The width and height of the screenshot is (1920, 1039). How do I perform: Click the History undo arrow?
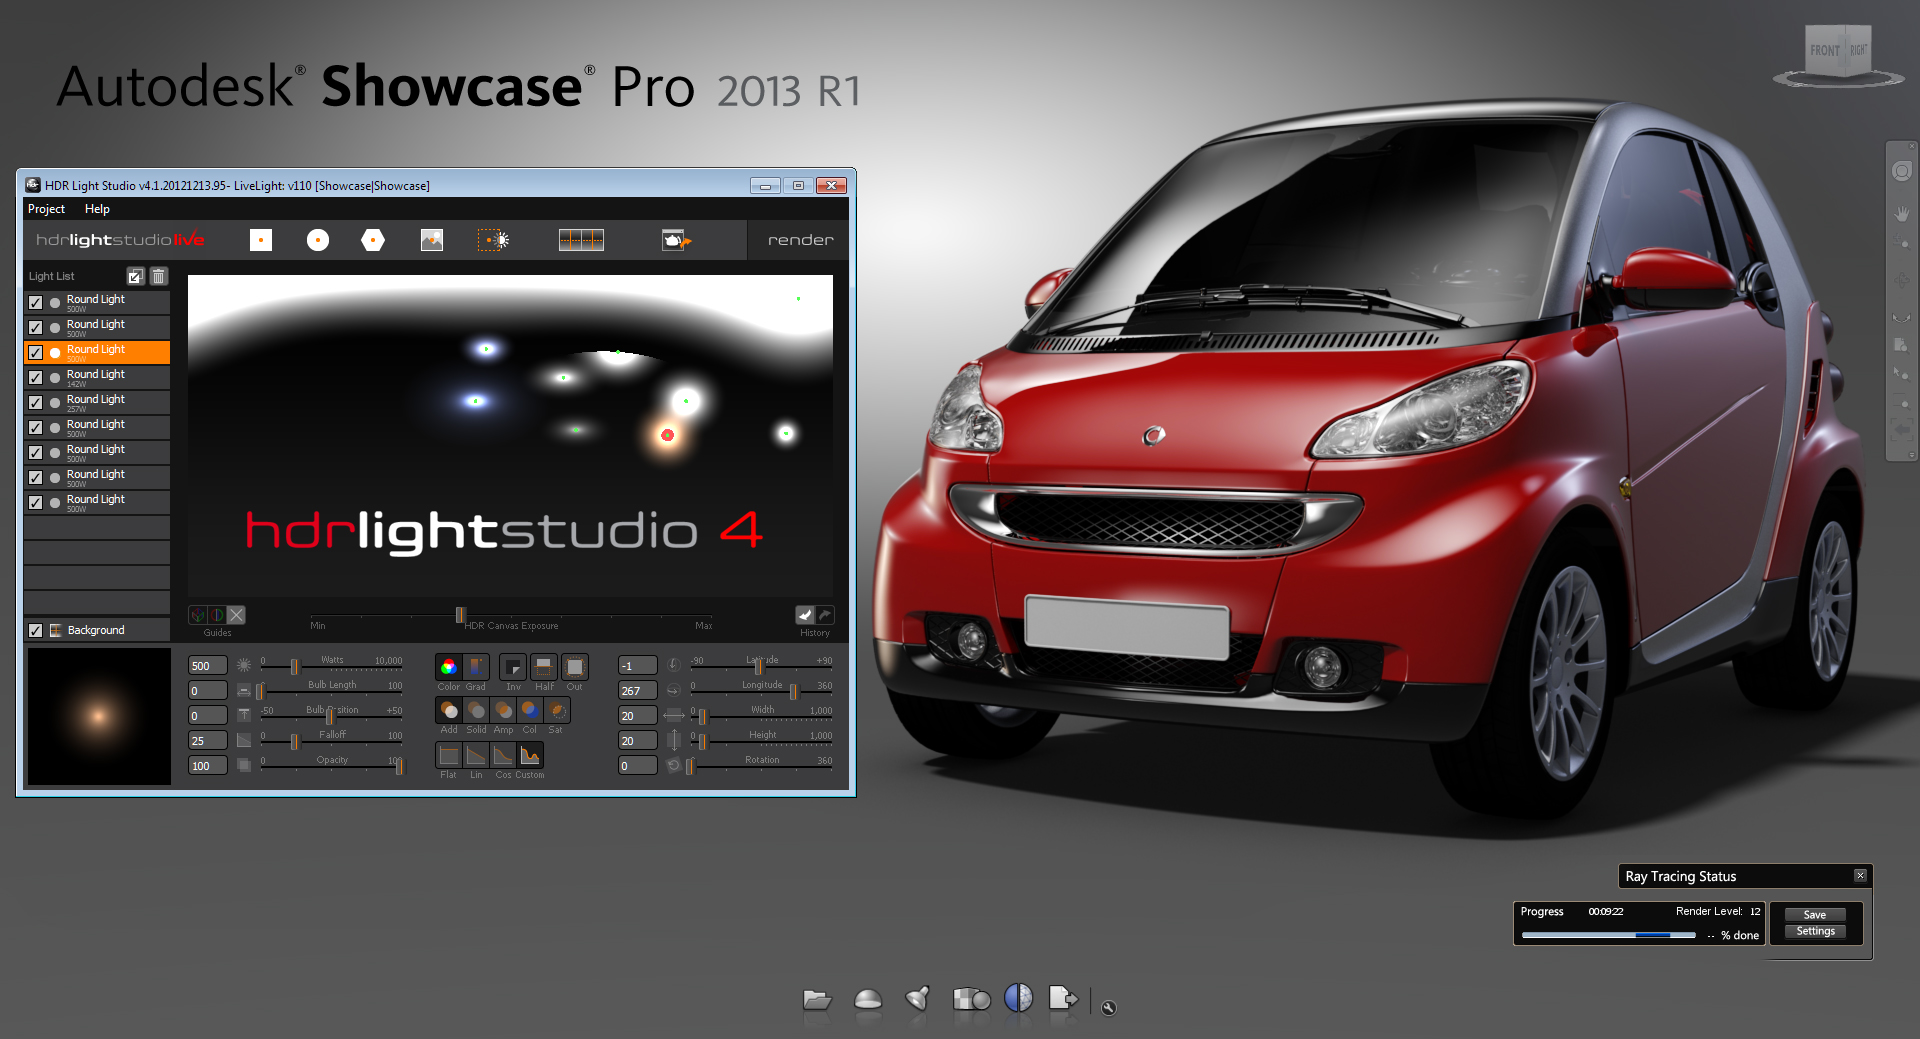805,615
